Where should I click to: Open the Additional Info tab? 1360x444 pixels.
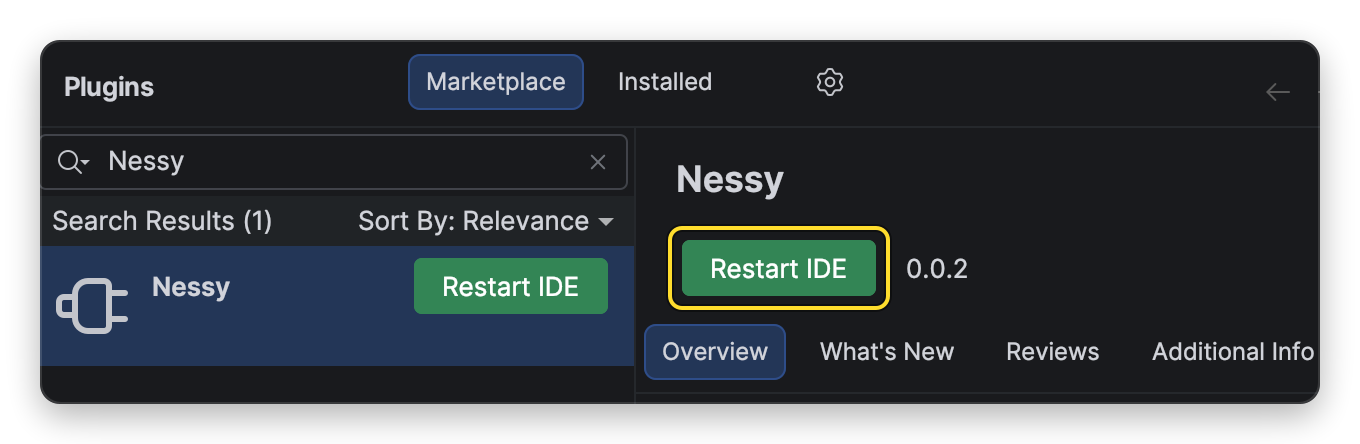[x=1233, y=352]
